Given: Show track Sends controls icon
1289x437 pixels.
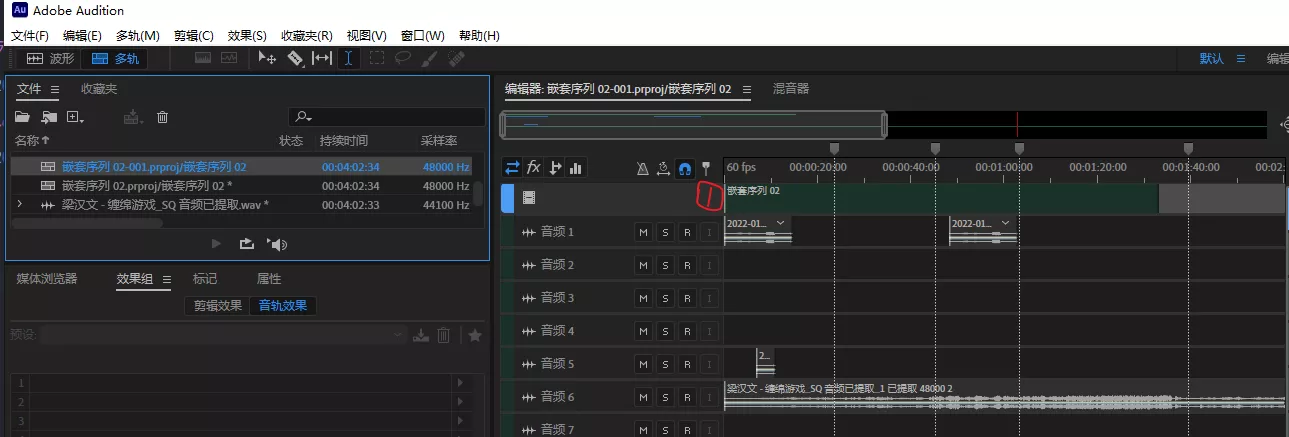Looking at the screenshot, I should pos(556,168).
